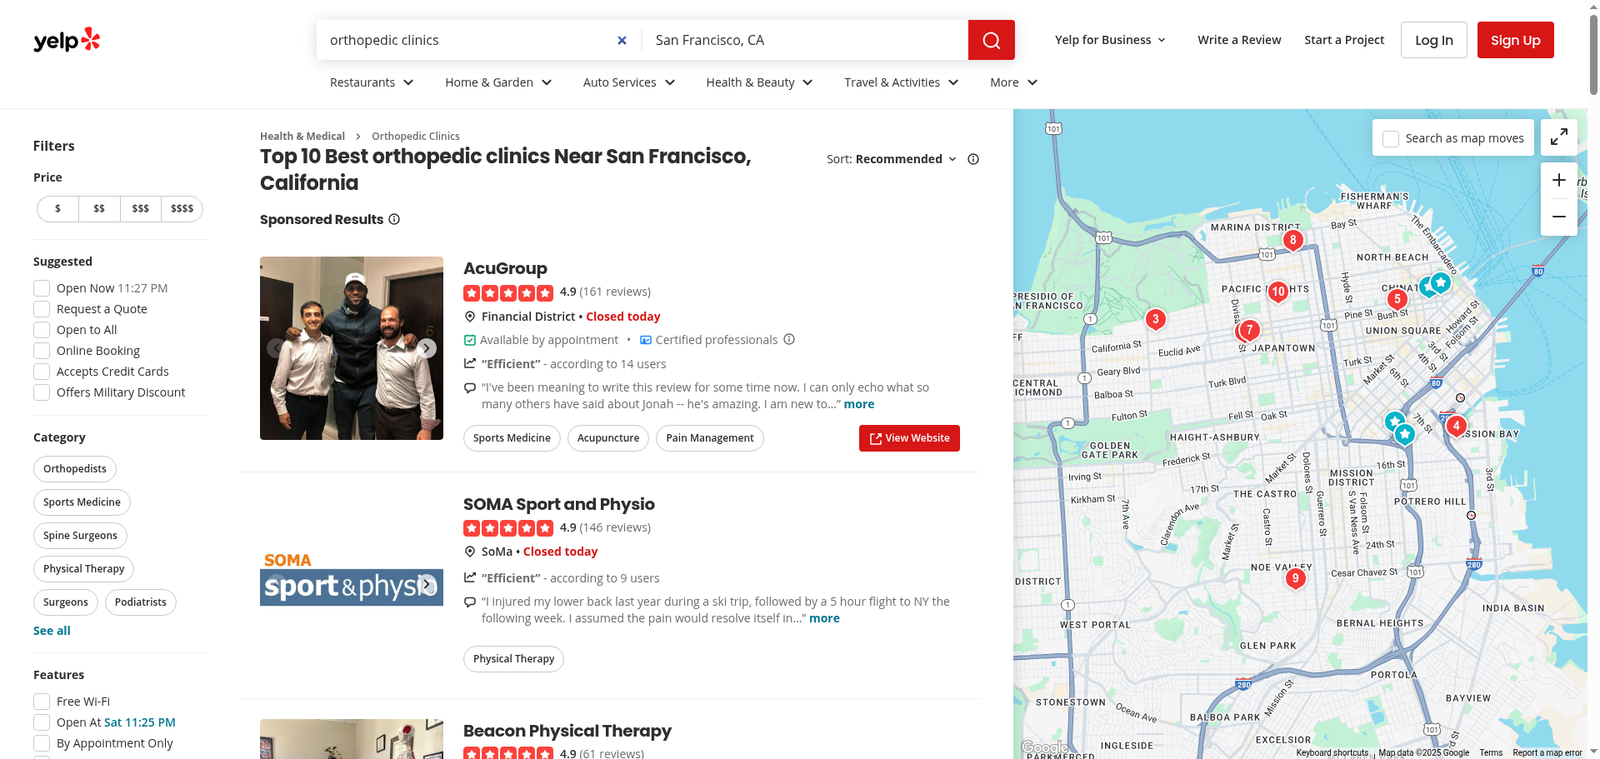1600x759 pixels.
Task: Check the Open to All filter
Action: pyautogui.click(x=42, y=330)
